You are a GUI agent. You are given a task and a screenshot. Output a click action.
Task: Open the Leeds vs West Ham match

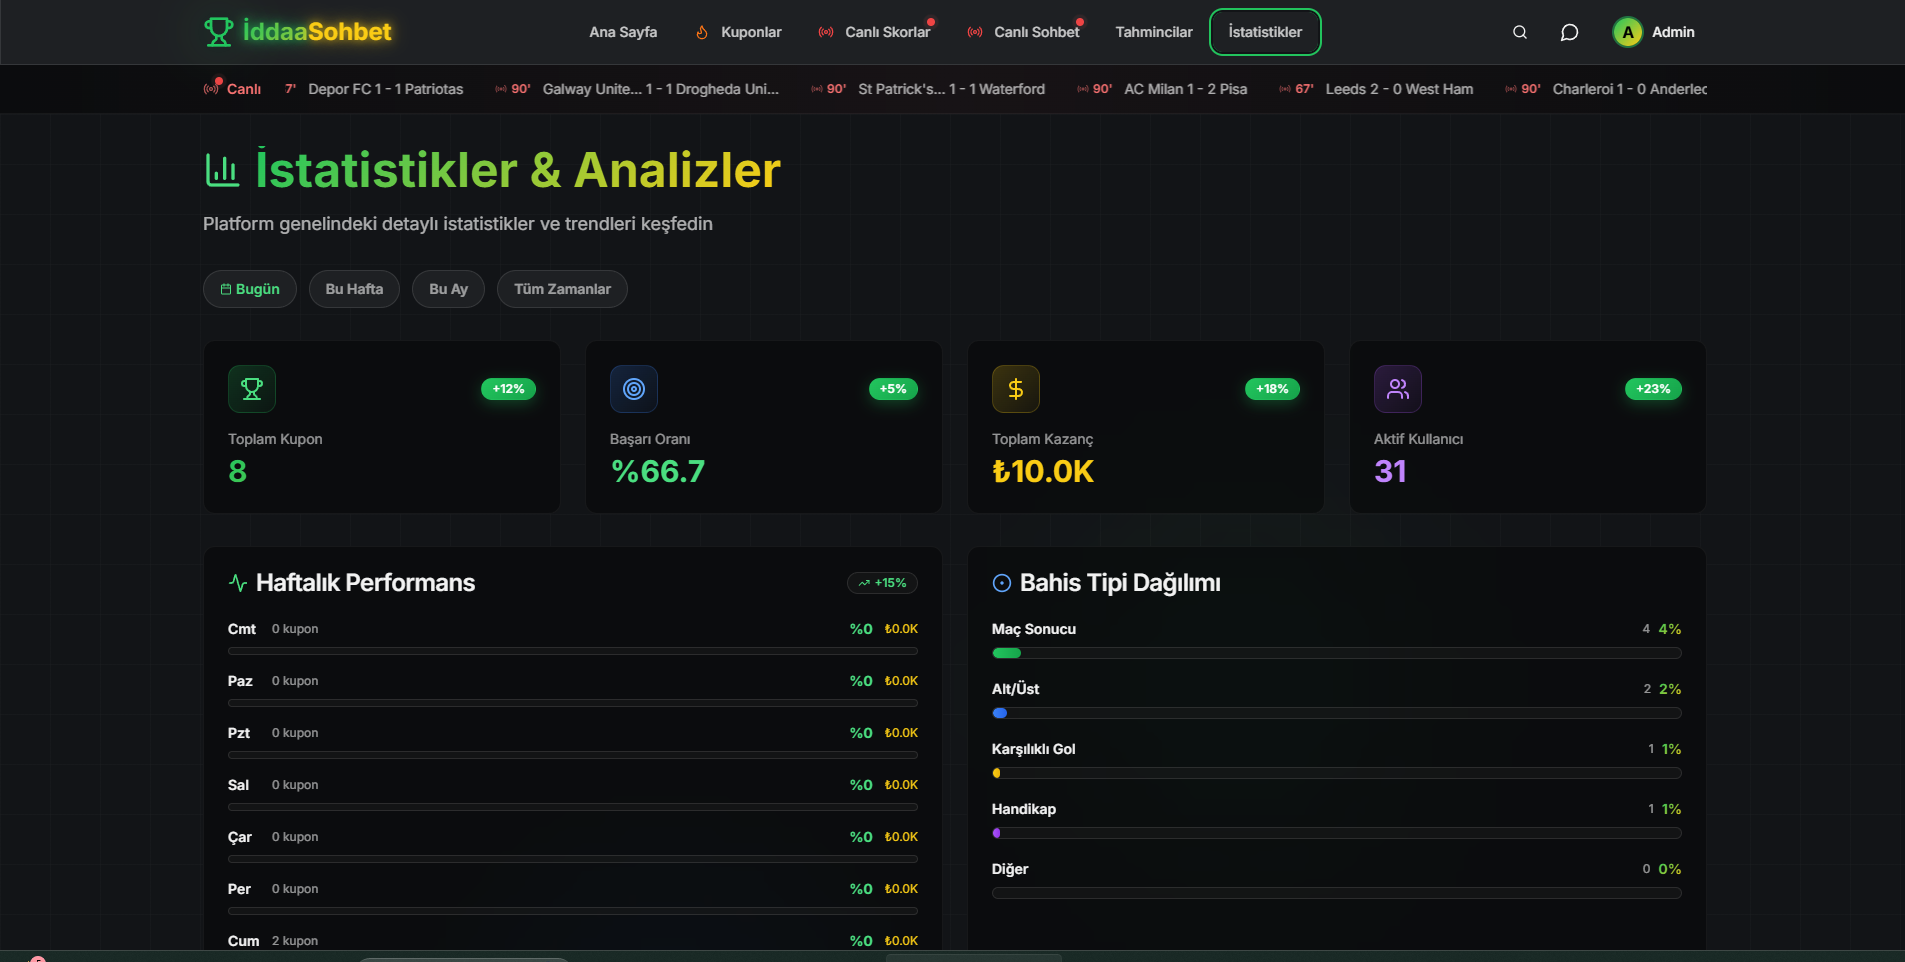pos(1398,89)
